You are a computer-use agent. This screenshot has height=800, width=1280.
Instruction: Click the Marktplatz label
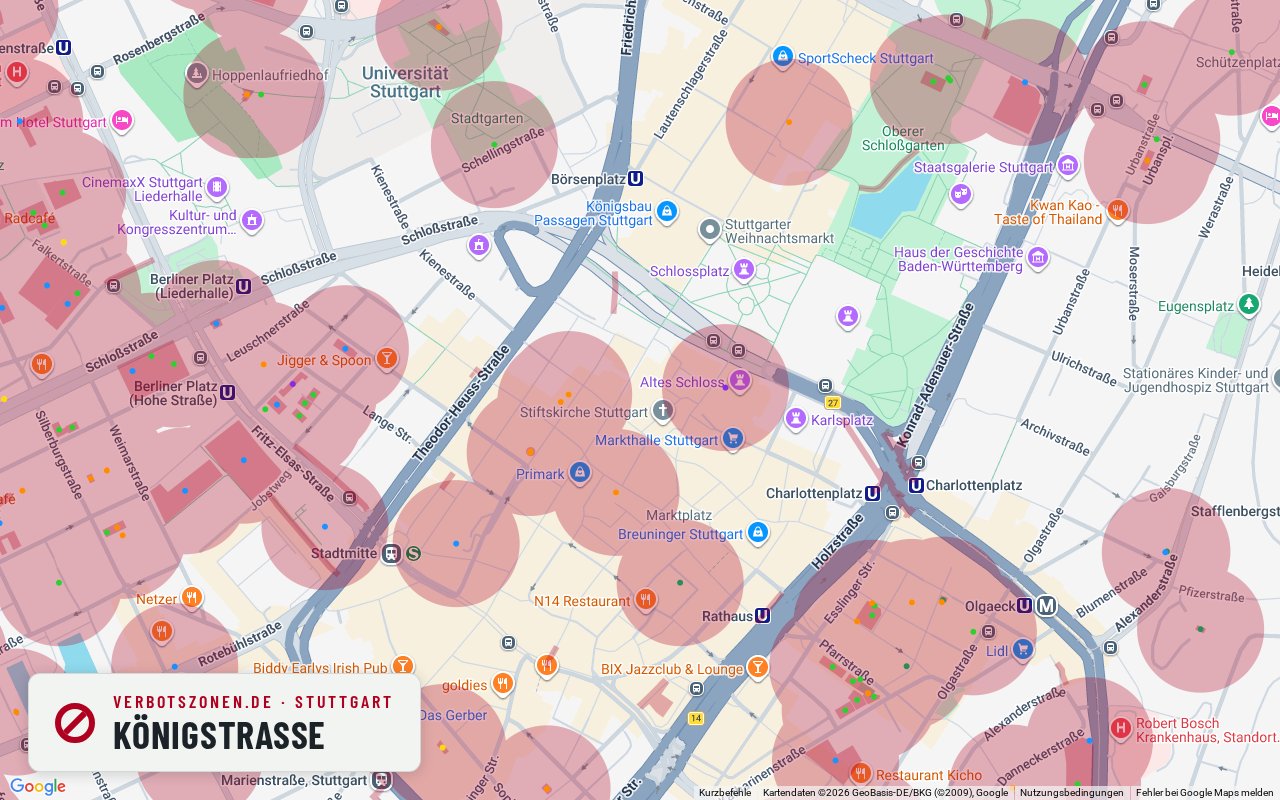(x=679, y=516)
